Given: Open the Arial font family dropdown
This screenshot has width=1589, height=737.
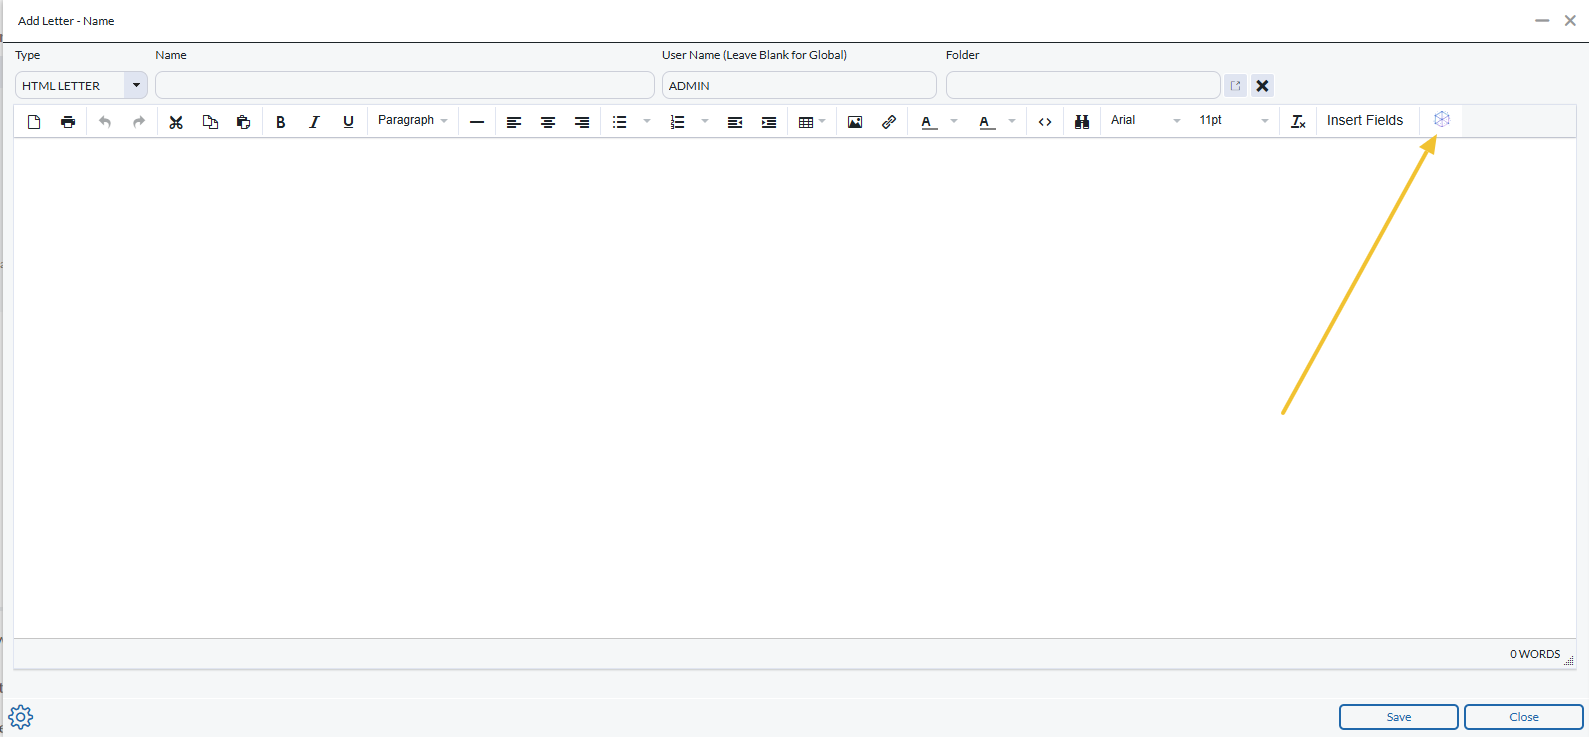Looking at the screenshot, I should (1146, 121).
